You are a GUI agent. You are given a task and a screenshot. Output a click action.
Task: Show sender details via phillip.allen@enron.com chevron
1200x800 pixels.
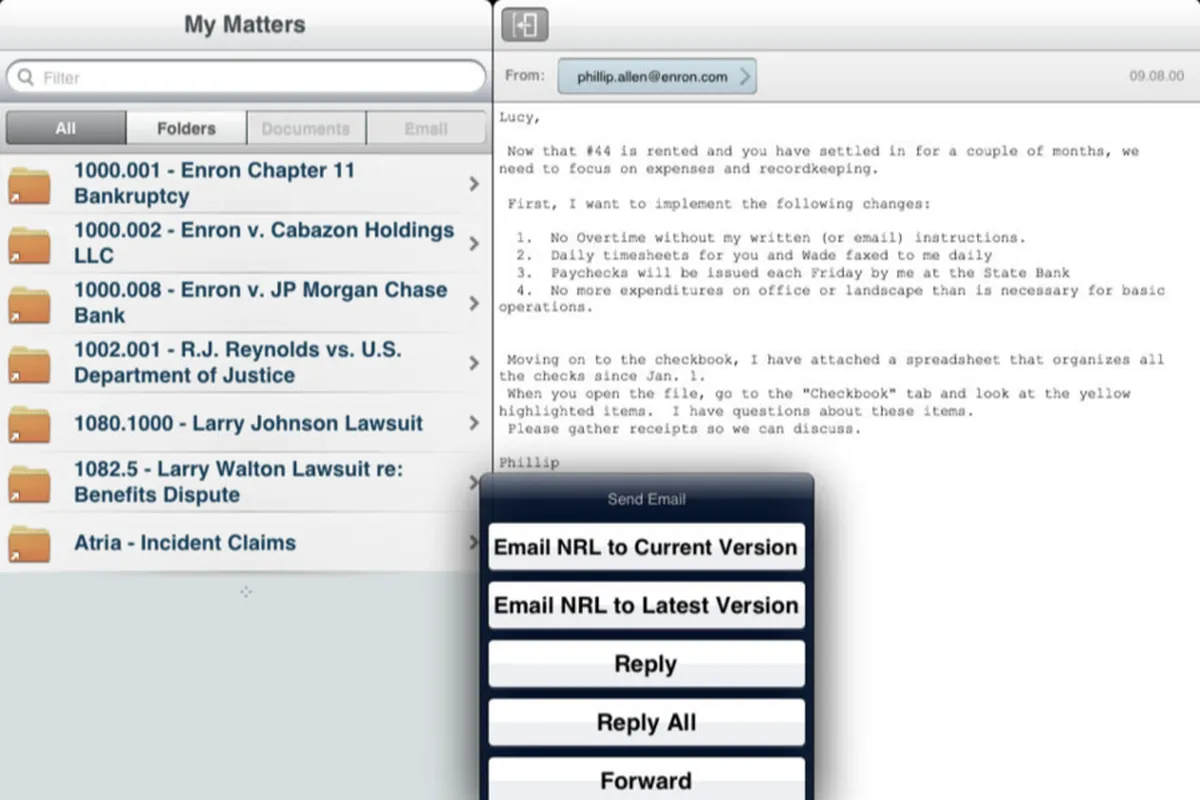coord(744,76)
